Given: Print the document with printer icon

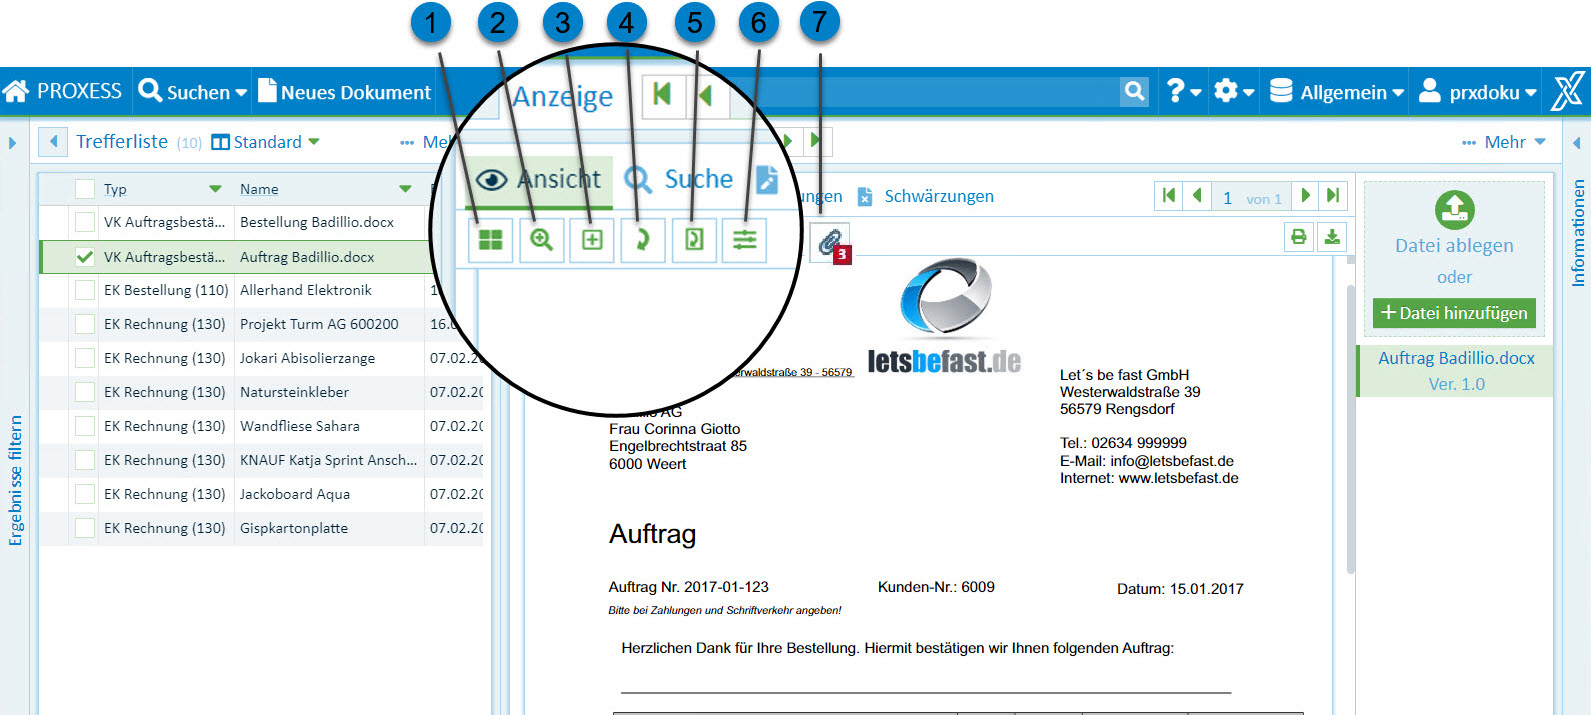Looking at the screenshot, I should [1298, 237].
